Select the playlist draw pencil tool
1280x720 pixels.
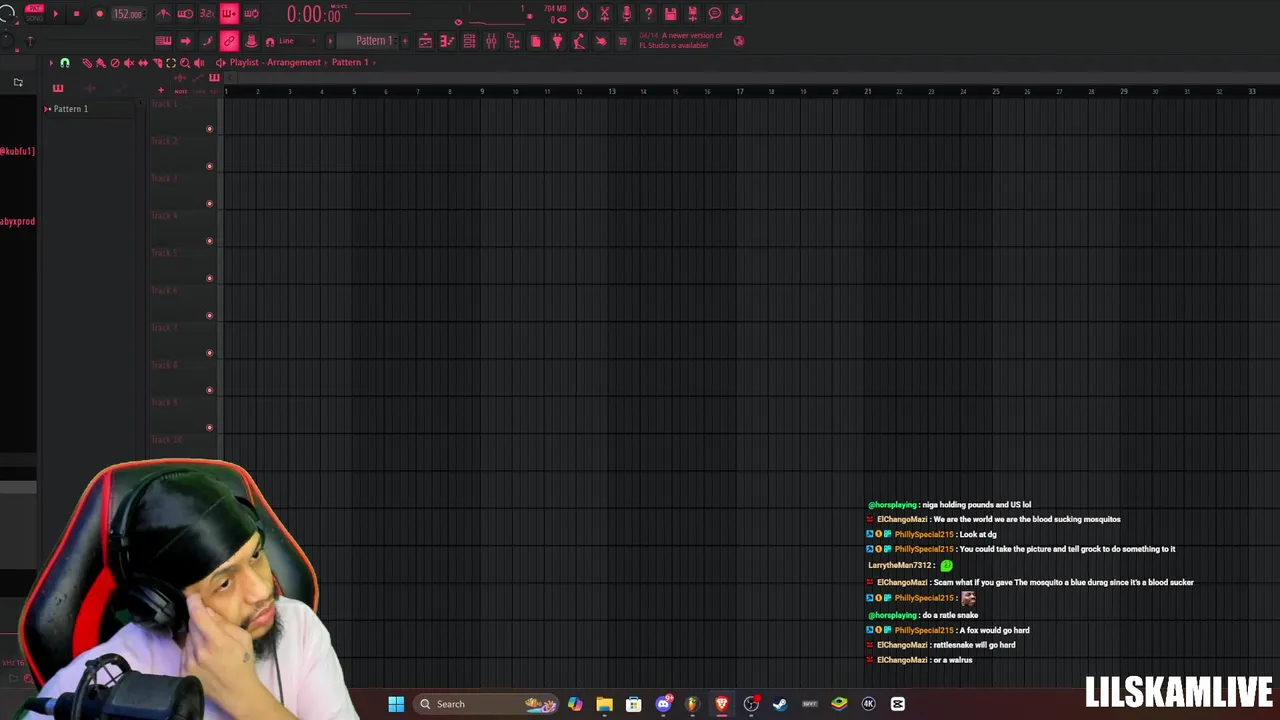point(87,63)
